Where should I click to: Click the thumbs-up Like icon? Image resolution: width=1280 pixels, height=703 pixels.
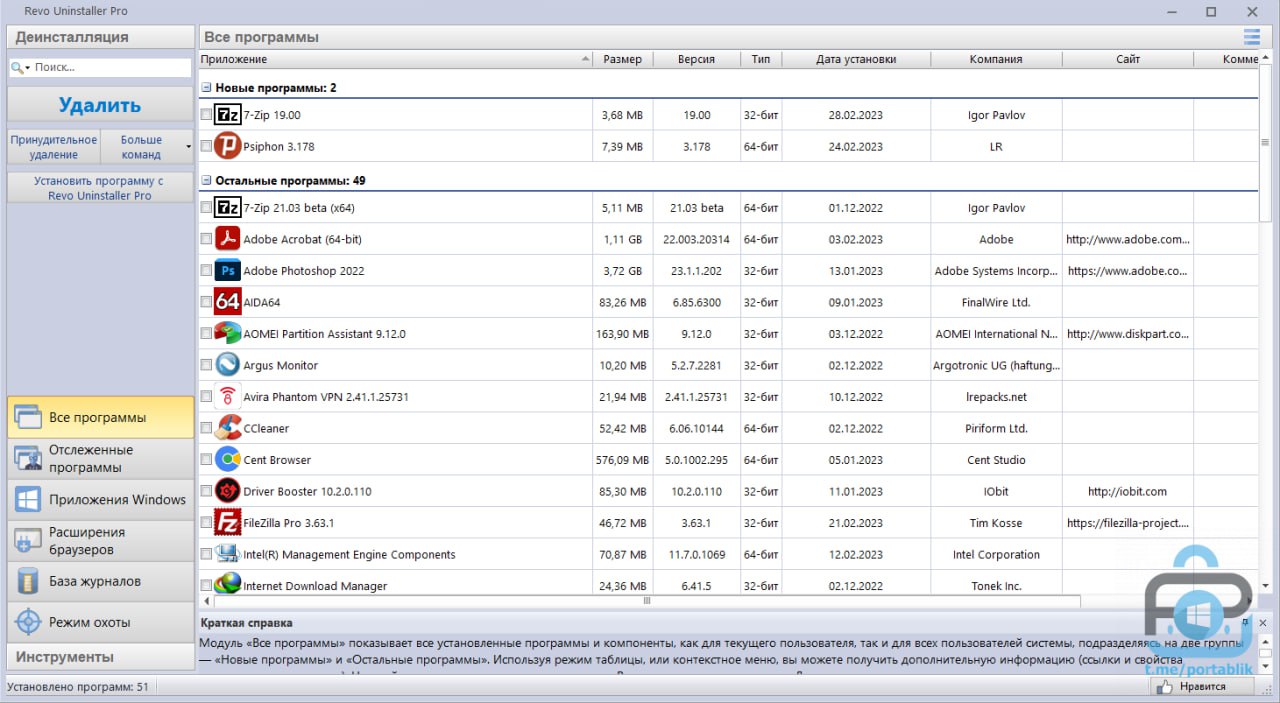click(x=1164, y=687)
